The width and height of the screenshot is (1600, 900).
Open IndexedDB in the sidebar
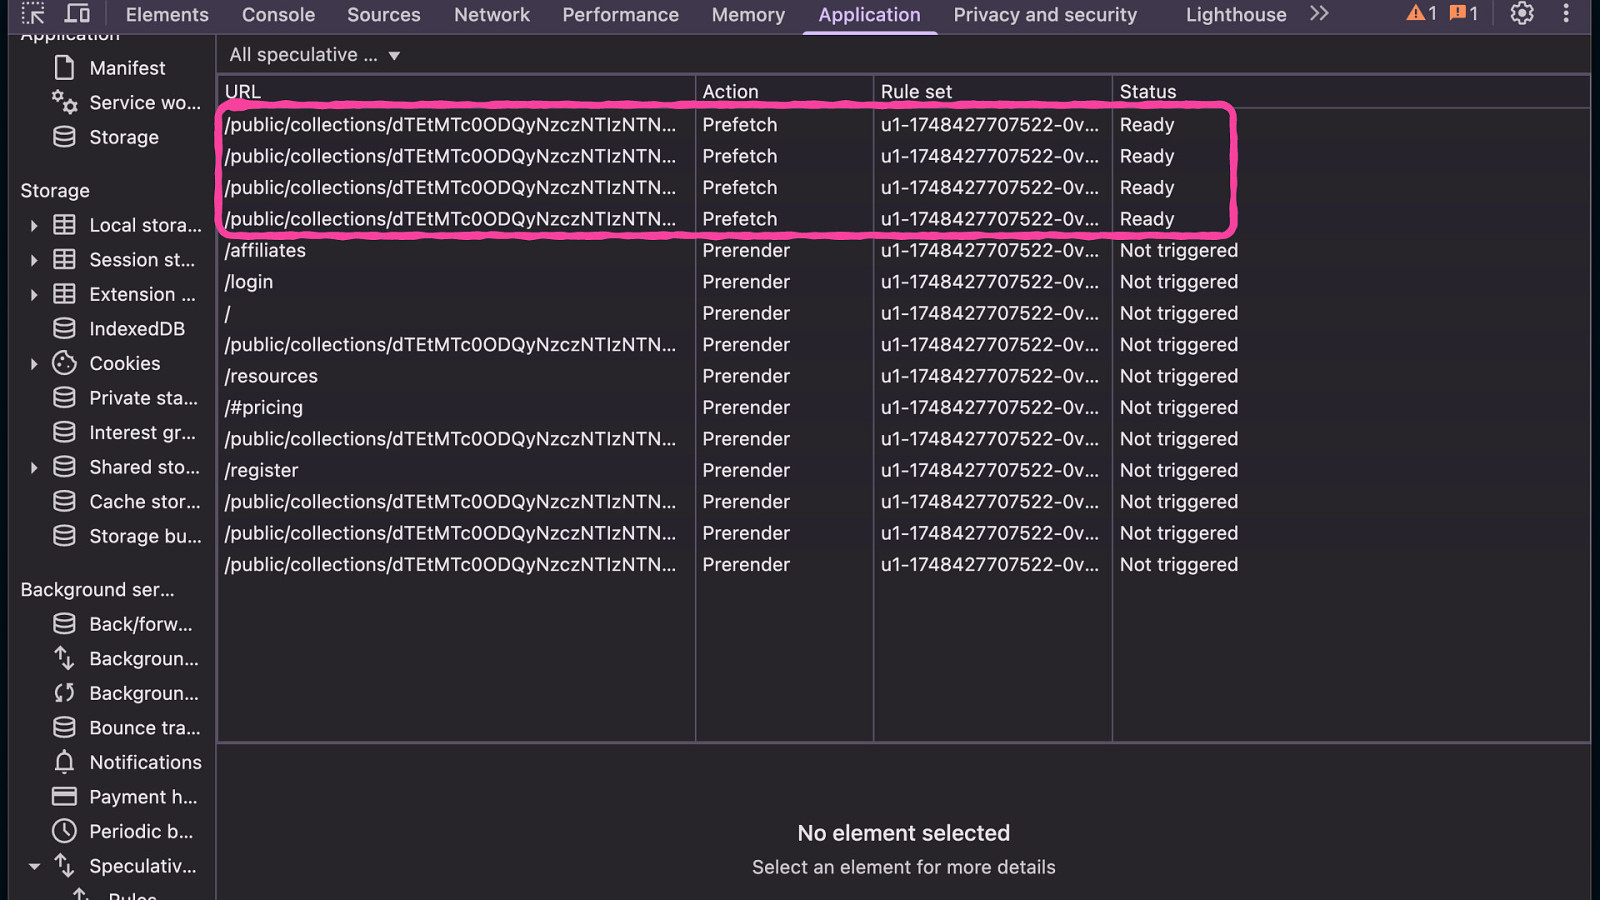tap(136, 329)
